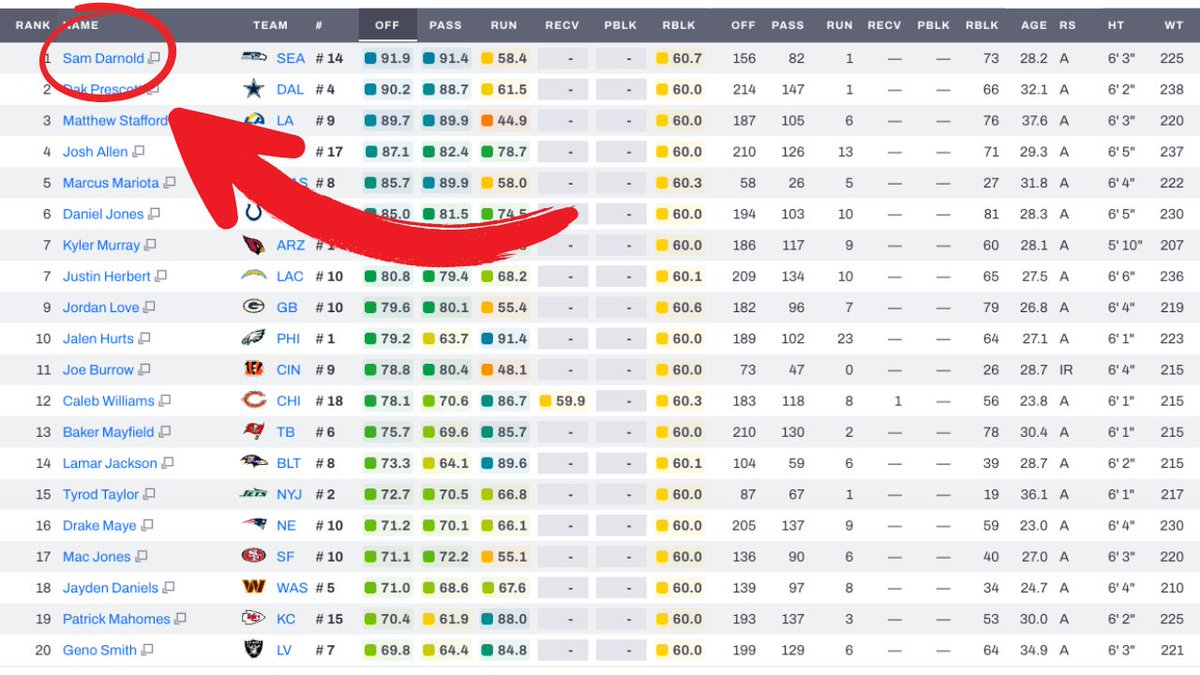Open Justin Herbert's player page
The height and width of the screenshot is (675, 1200).
[107, 276]
